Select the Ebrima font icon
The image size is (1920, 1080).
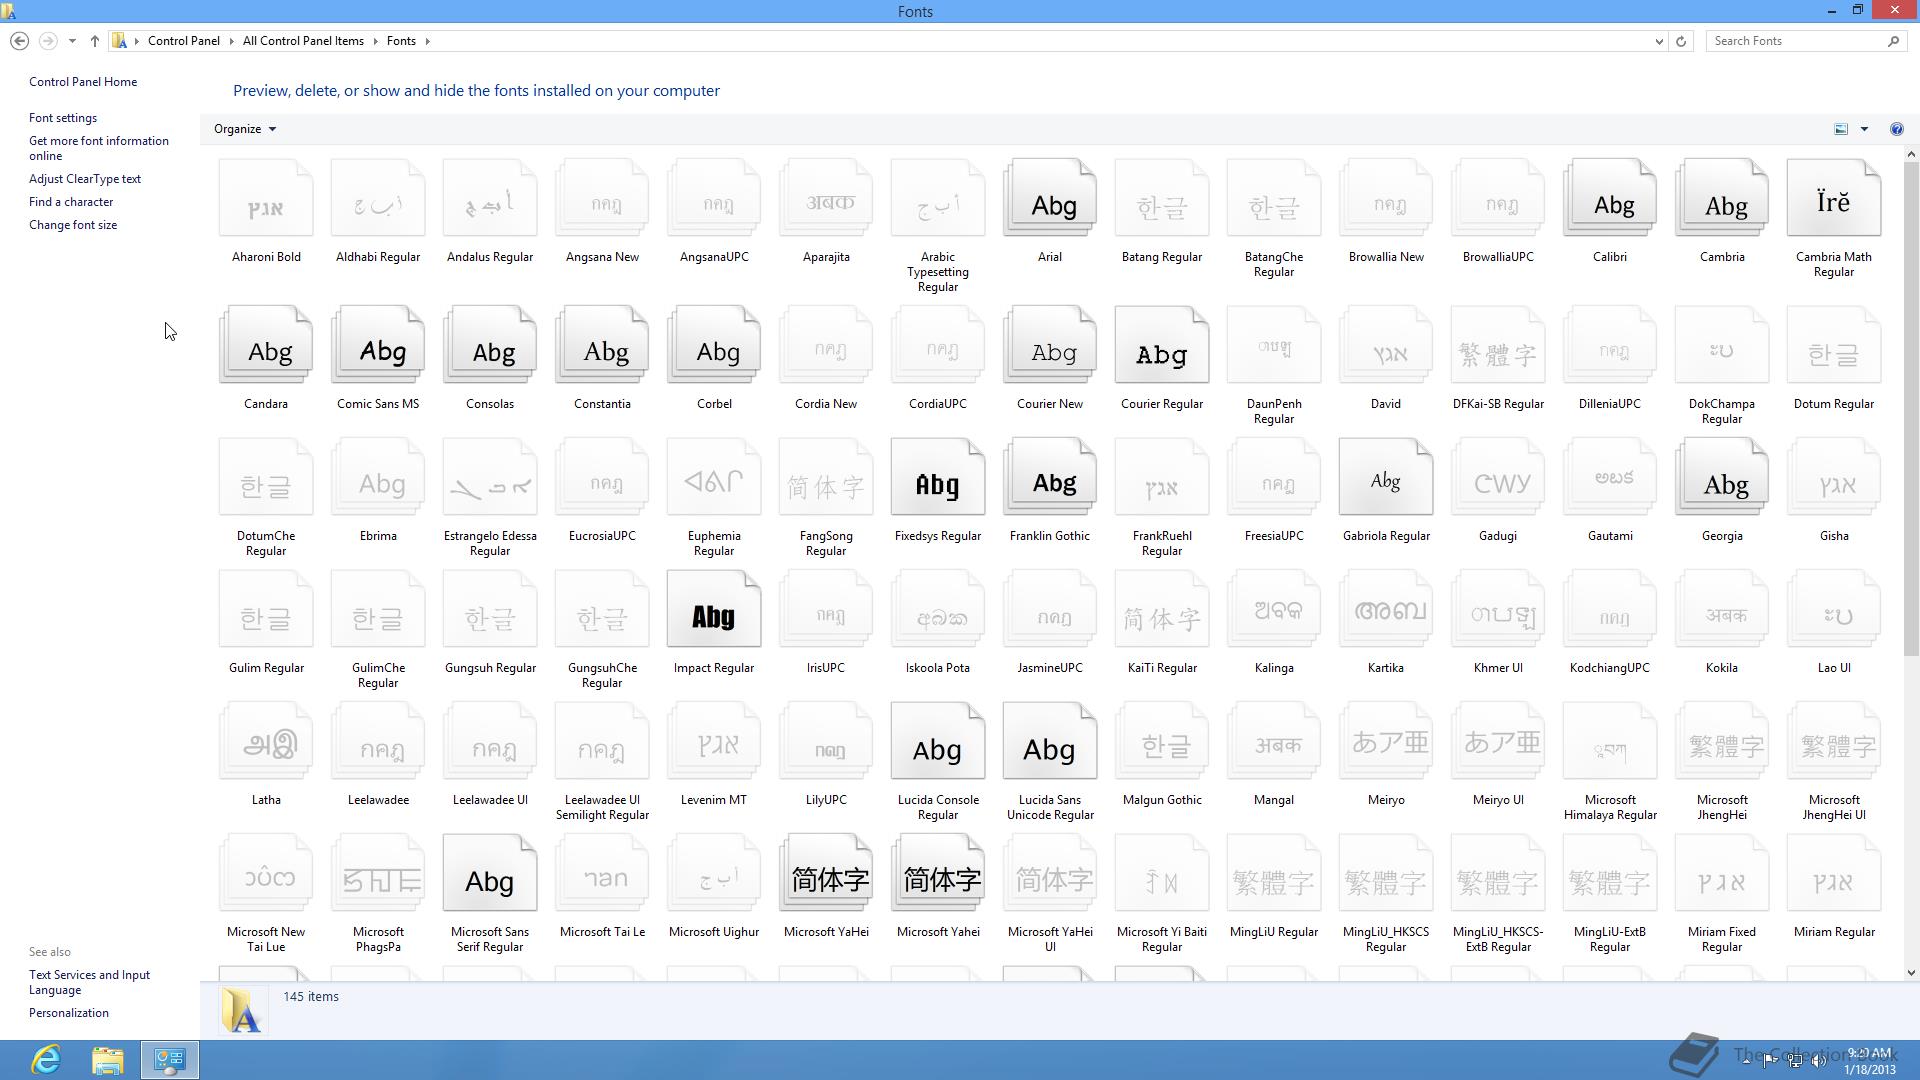click(x=378, y=478)
